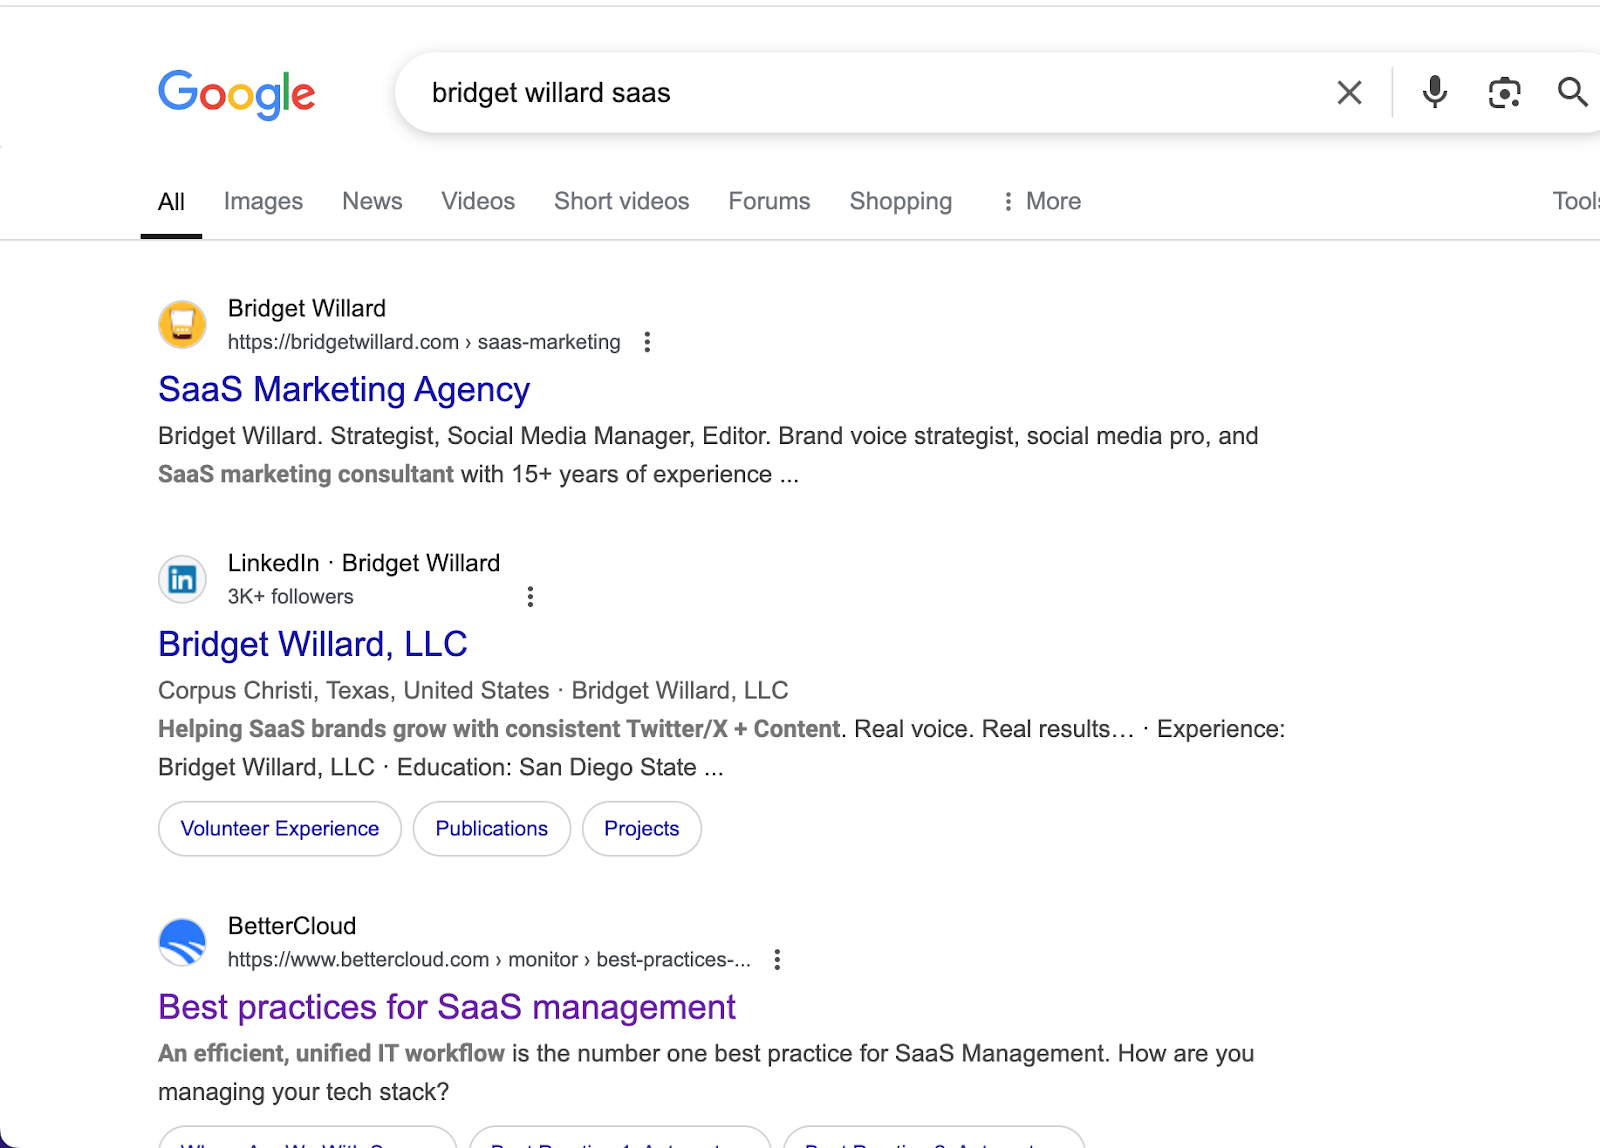Clear the search box with the X icon
This screenshot has width=1600, height=1148.
[x=1349, y=93]
